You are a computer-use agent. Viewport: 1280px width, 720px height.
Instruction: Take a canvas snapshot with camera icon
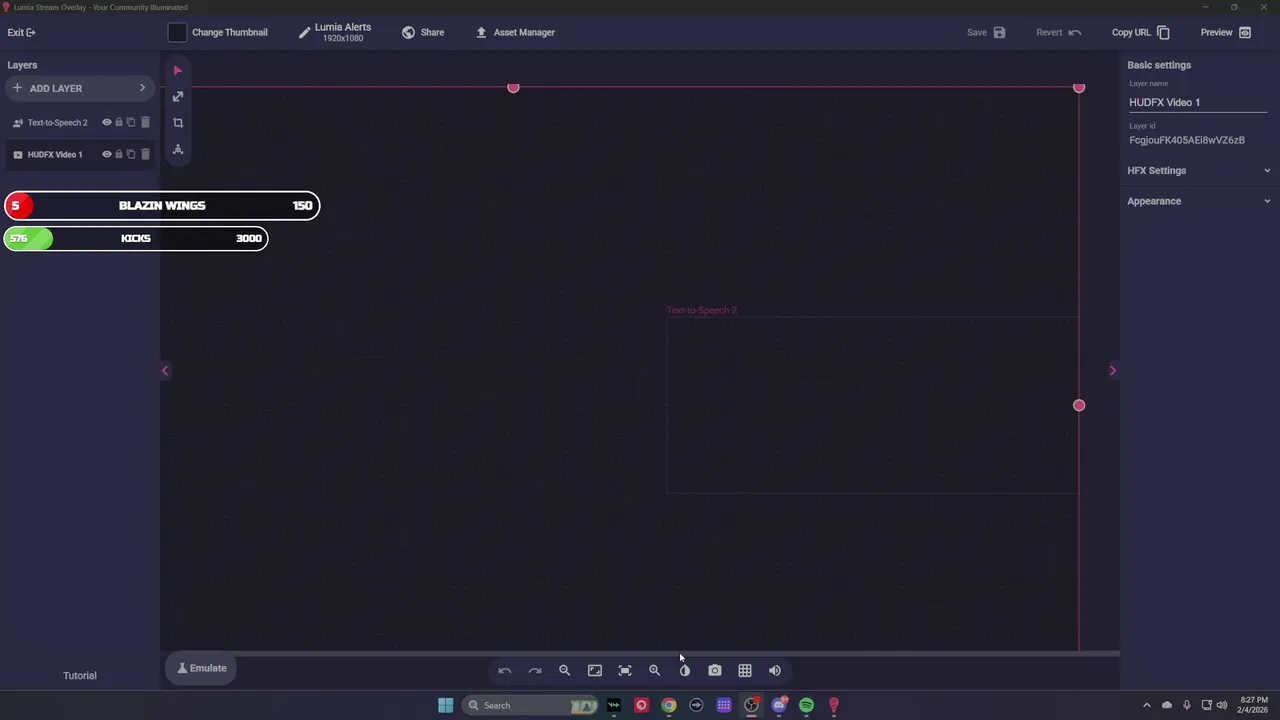click(715, 671)
